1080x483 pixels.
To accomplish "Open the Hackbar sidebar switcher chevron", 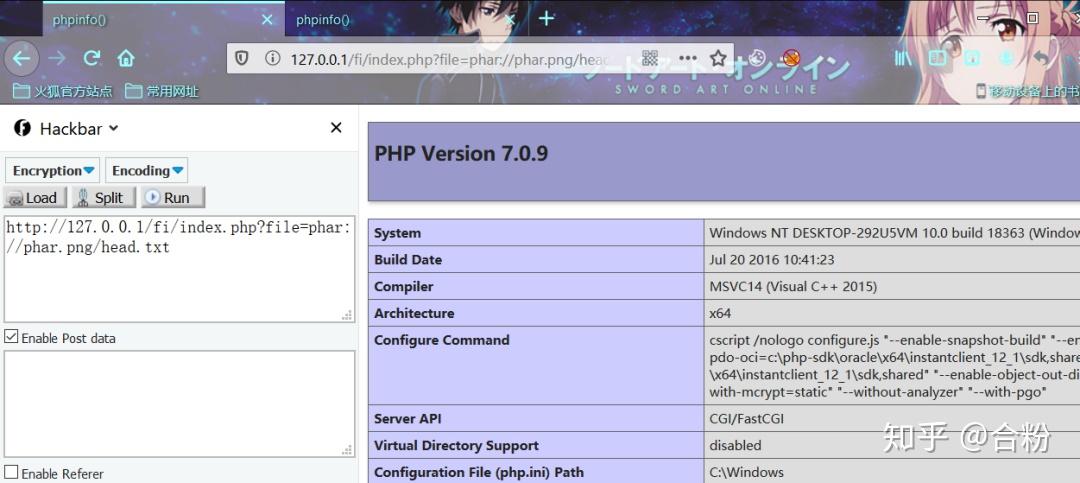I will pyautogui.click(x=114, y=128).
